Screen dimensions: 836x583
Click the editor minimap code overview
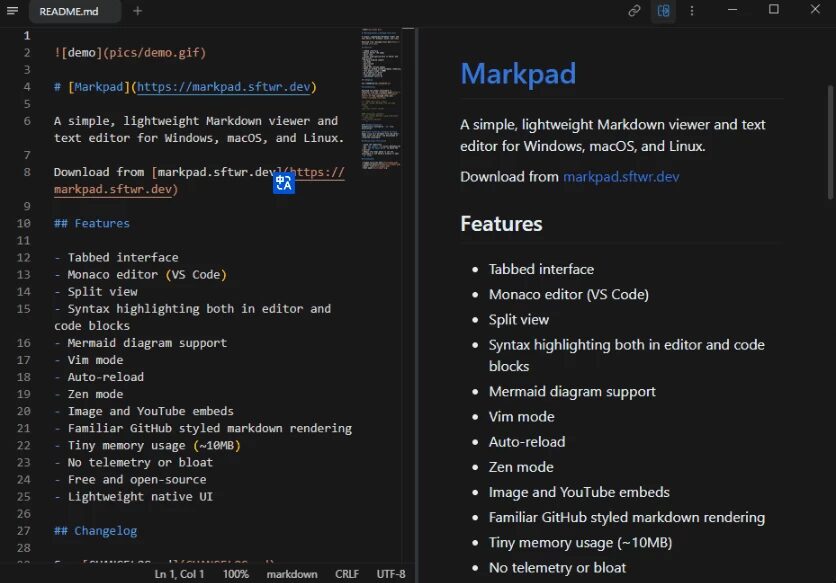click(381, 99)
